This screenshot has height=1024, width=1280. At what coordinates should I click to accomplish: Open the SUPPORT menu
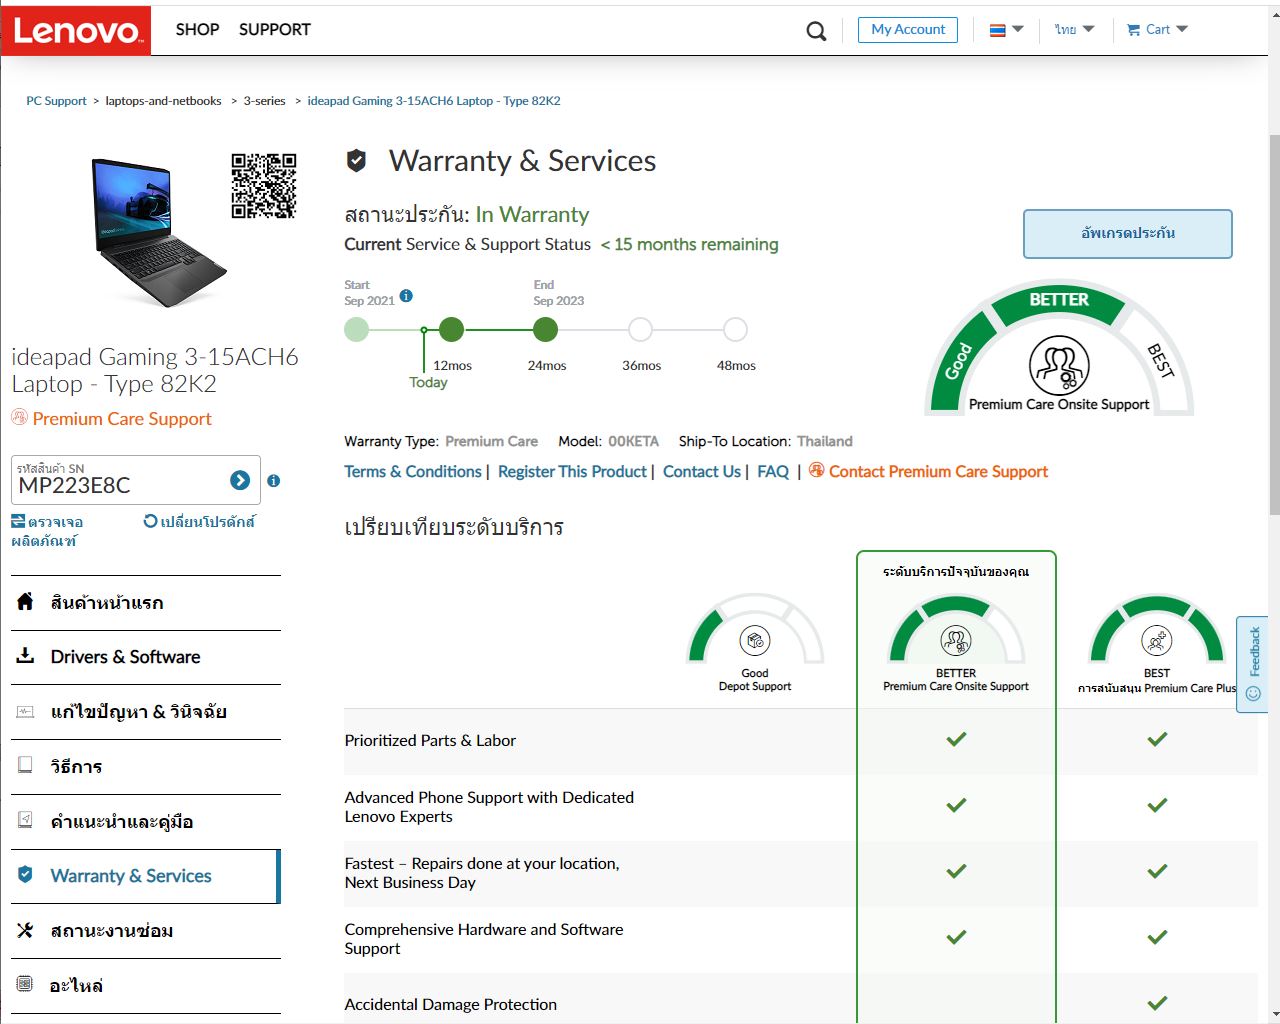point(274,30)
